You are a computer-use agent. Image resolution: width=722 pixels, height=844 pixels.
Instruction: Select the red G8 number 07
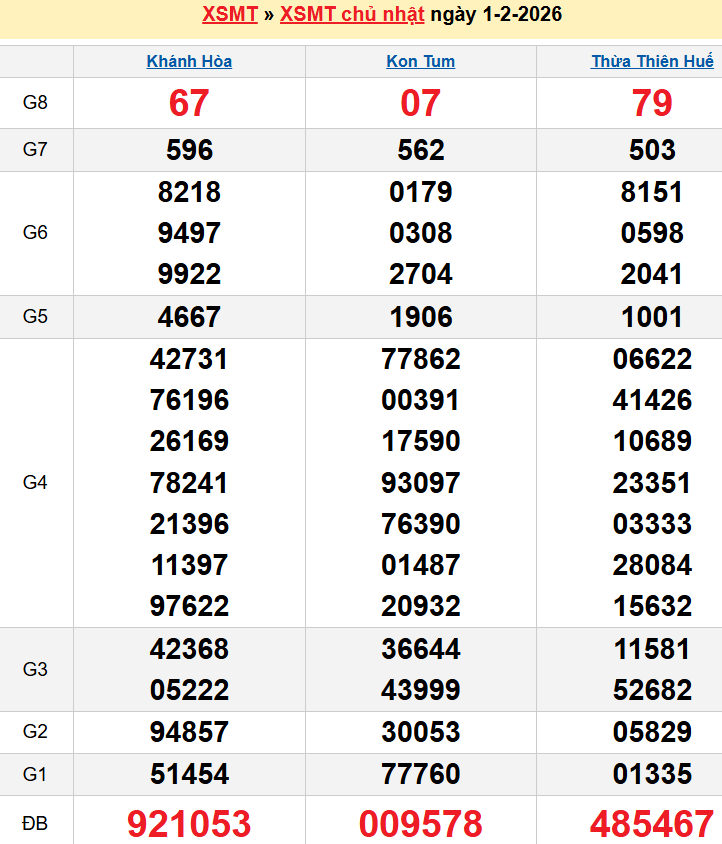click(420, 103)
